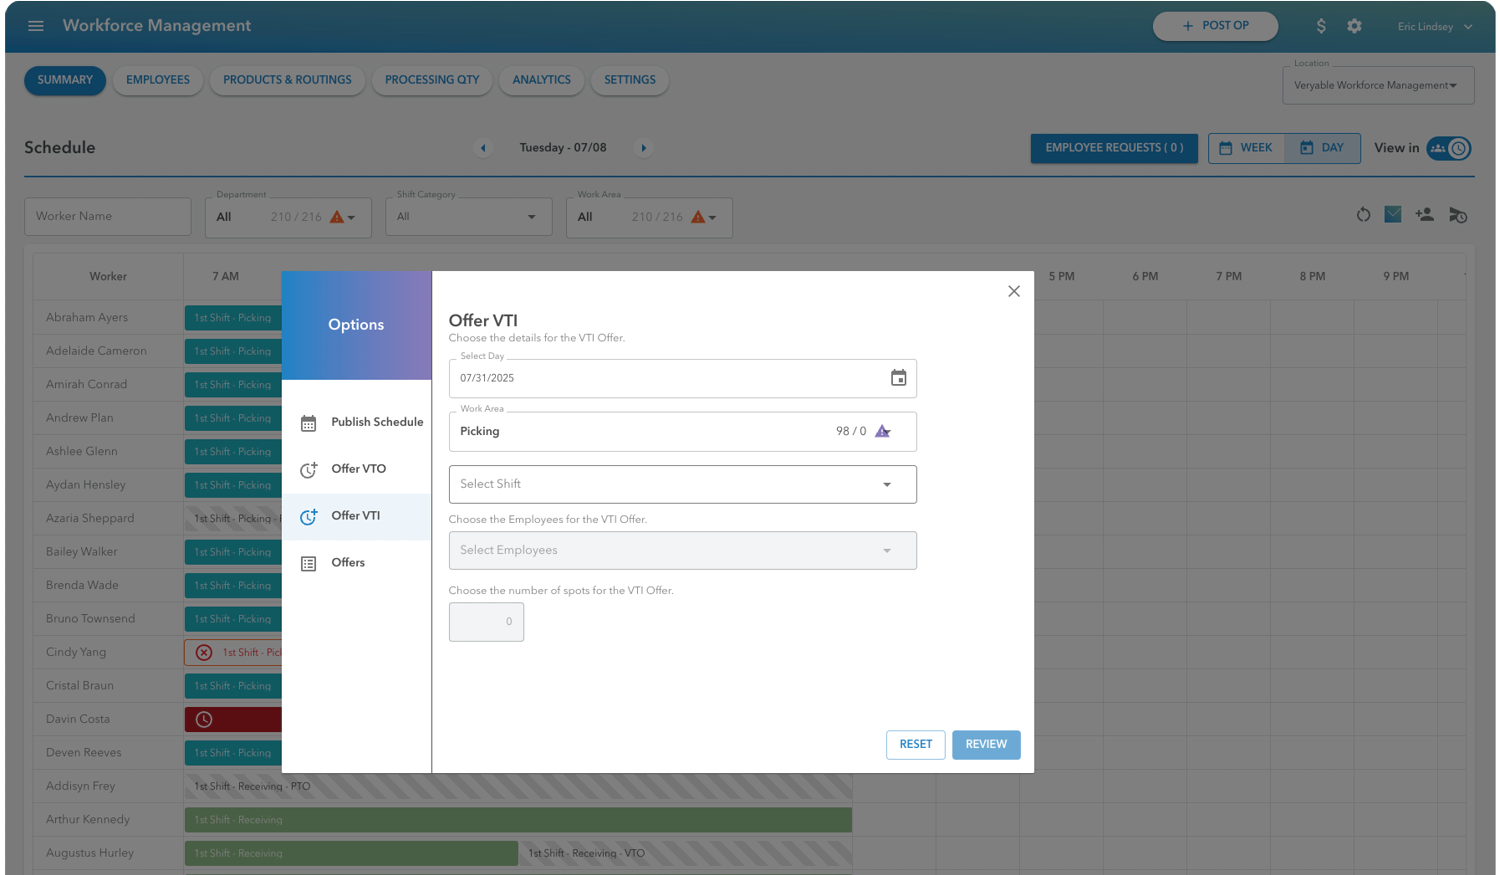Switch to the EMPLOYEES tab
Screen dimensions: 1500x875
[x=157, y=80]
